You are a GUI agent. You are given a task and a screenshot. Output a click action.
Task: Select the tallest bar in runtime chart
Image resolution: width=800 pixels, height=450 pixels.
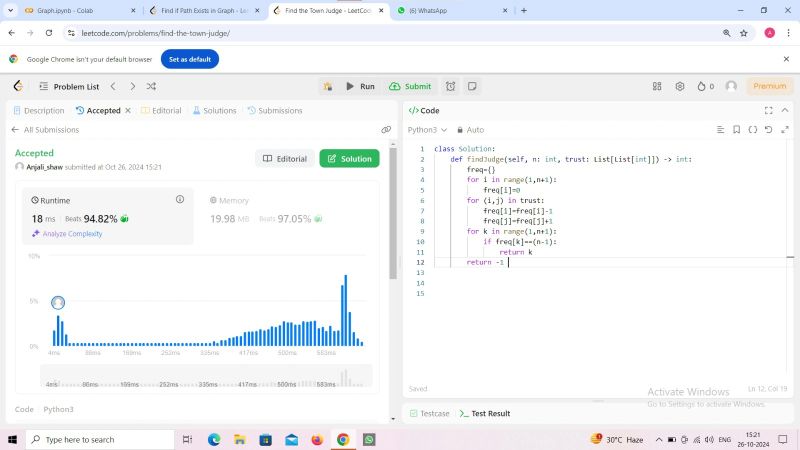coord(345,310)
